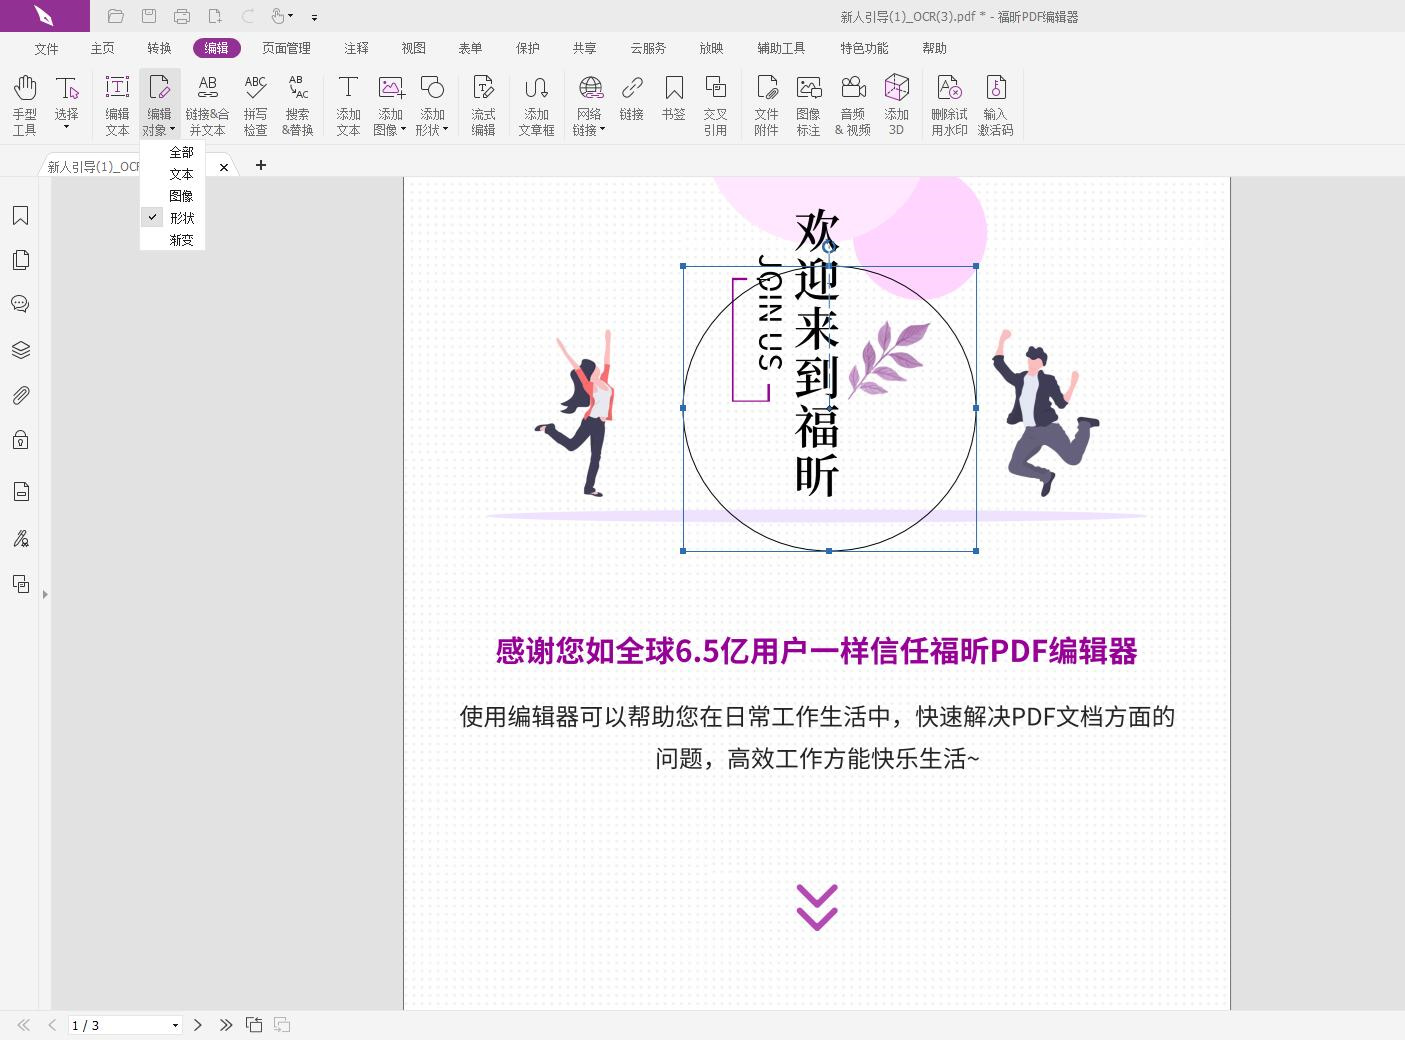Open the 帮助 menu
This screenshot has height=1040, width=1405.
click(x=933, y=47)
